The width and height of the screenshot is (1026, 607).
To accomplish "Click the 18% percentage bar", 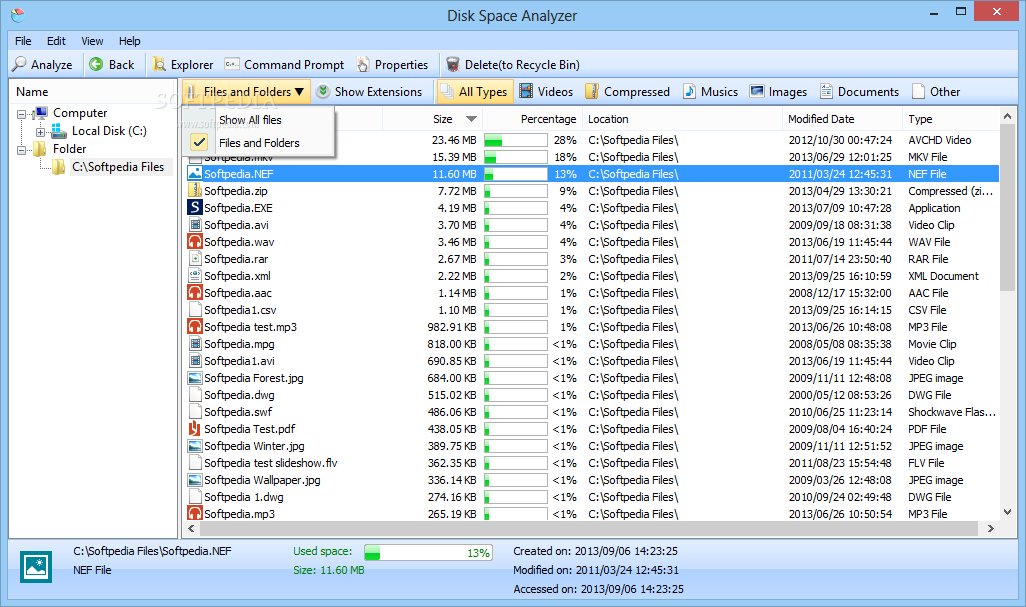I will click(516, 157).
